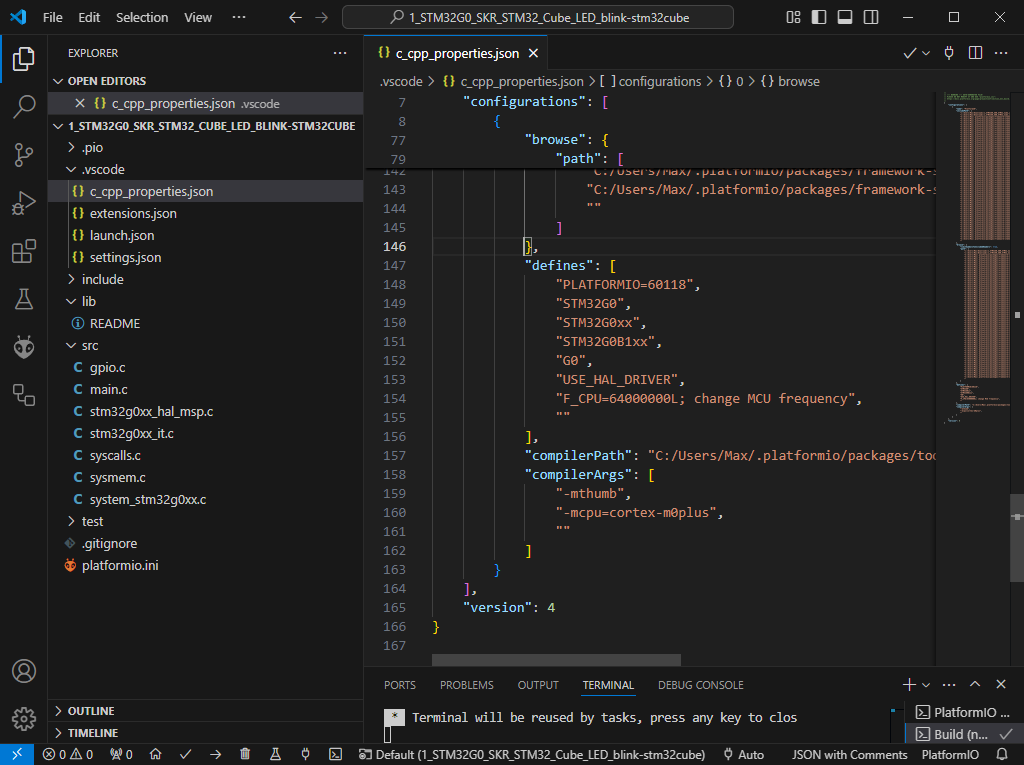The image size is (1024, 765).
Task: Open the Search view in the activity bar
Action: pyautogui.click(x=24, y=106)
